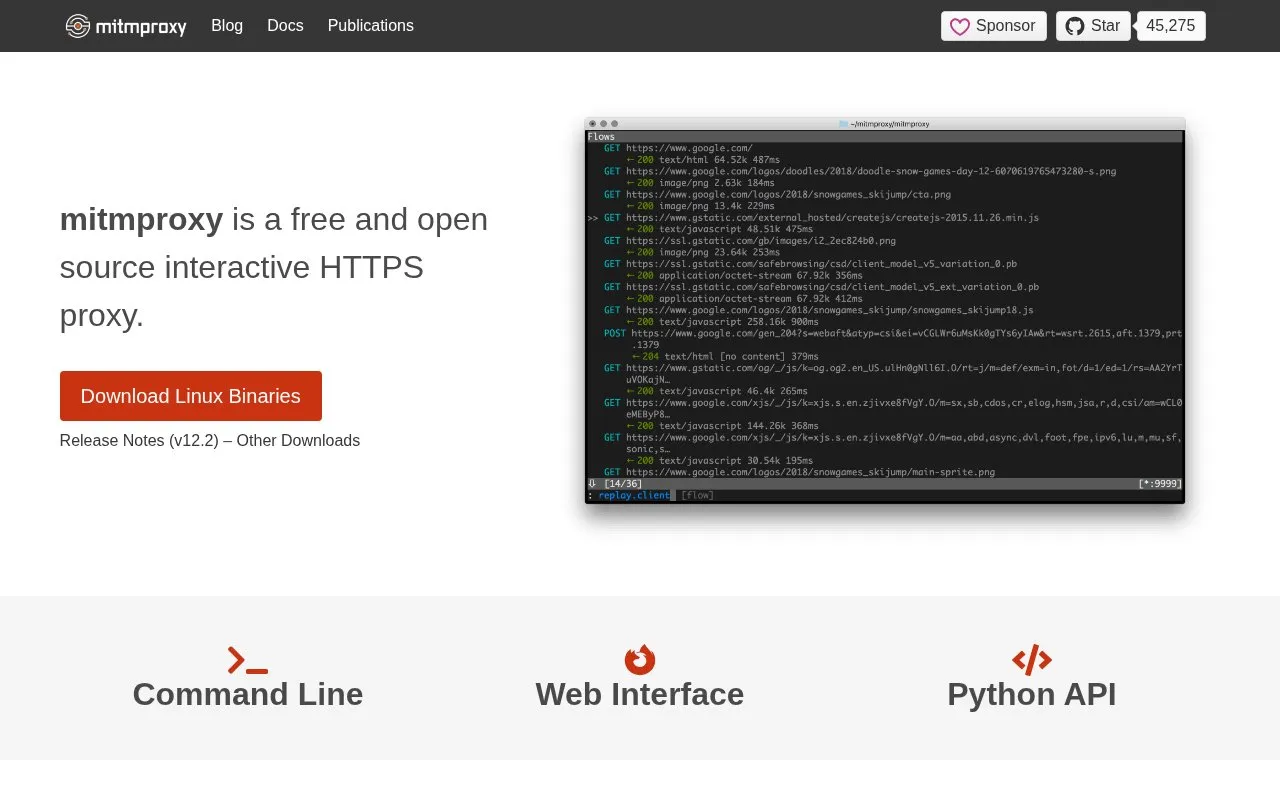Click the heart icon on Sponsor button
Screen dimensions: 1280x800
pyautogui.click(x=960, y=26)
